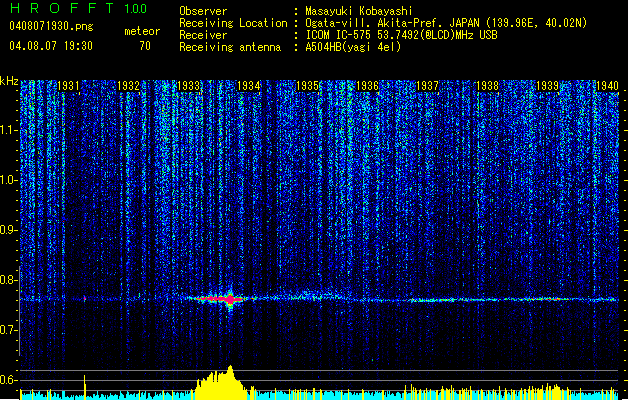This screenshot has height=400, width=629.
Task: Click the Ogata-vill. Akita-Pref. JAPAN location text
Action: [x=446, y=23]
